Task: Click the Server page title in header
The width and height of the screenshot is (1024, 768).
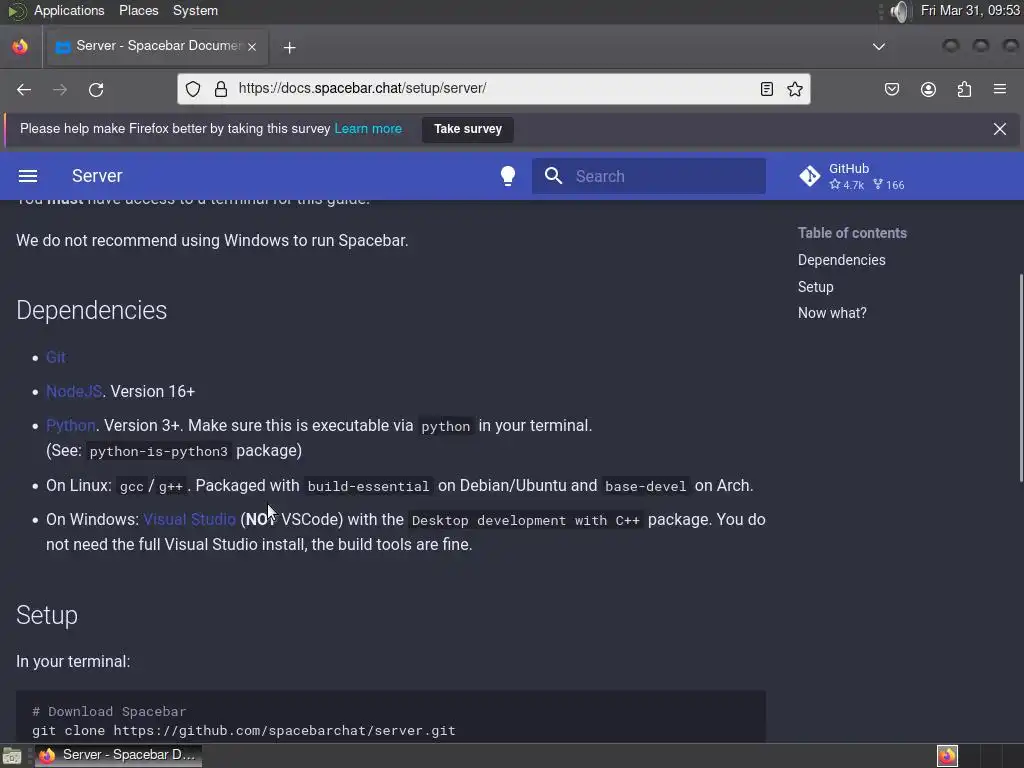Action: 97,176
